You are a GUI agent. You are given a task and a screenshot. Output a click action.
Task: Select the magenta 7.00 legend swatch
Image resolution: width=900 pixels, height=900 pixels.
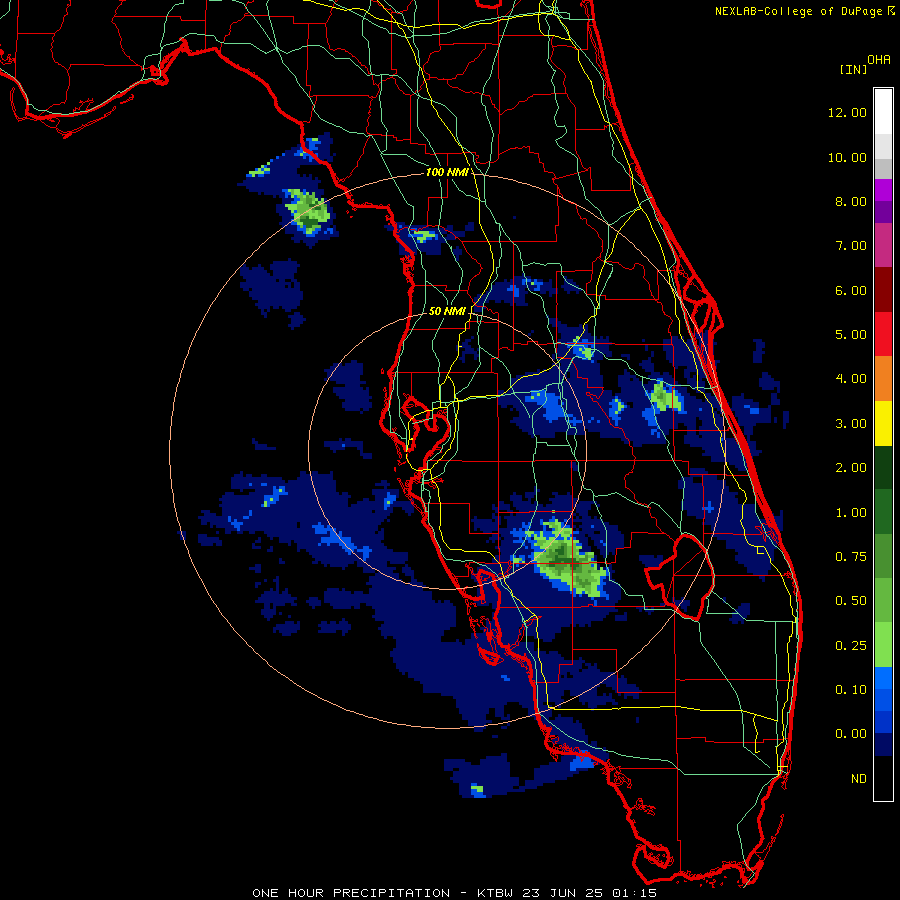883,245
